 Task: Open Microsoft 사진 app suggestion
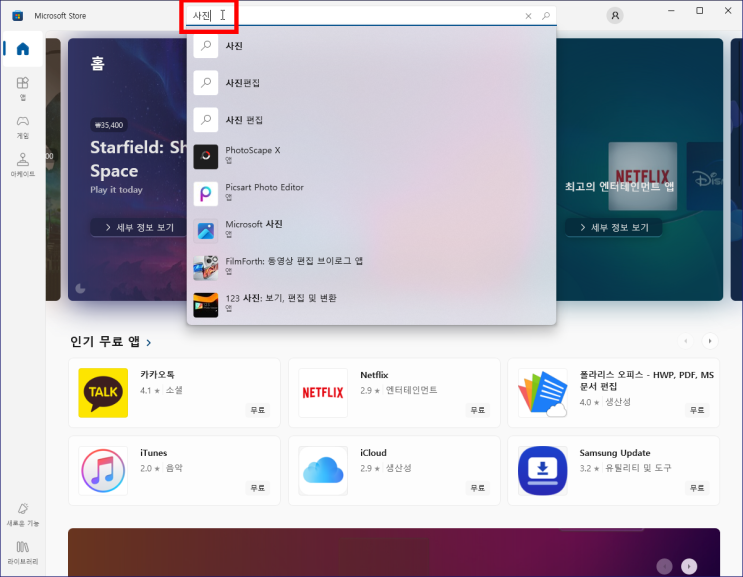pos(372,230)
